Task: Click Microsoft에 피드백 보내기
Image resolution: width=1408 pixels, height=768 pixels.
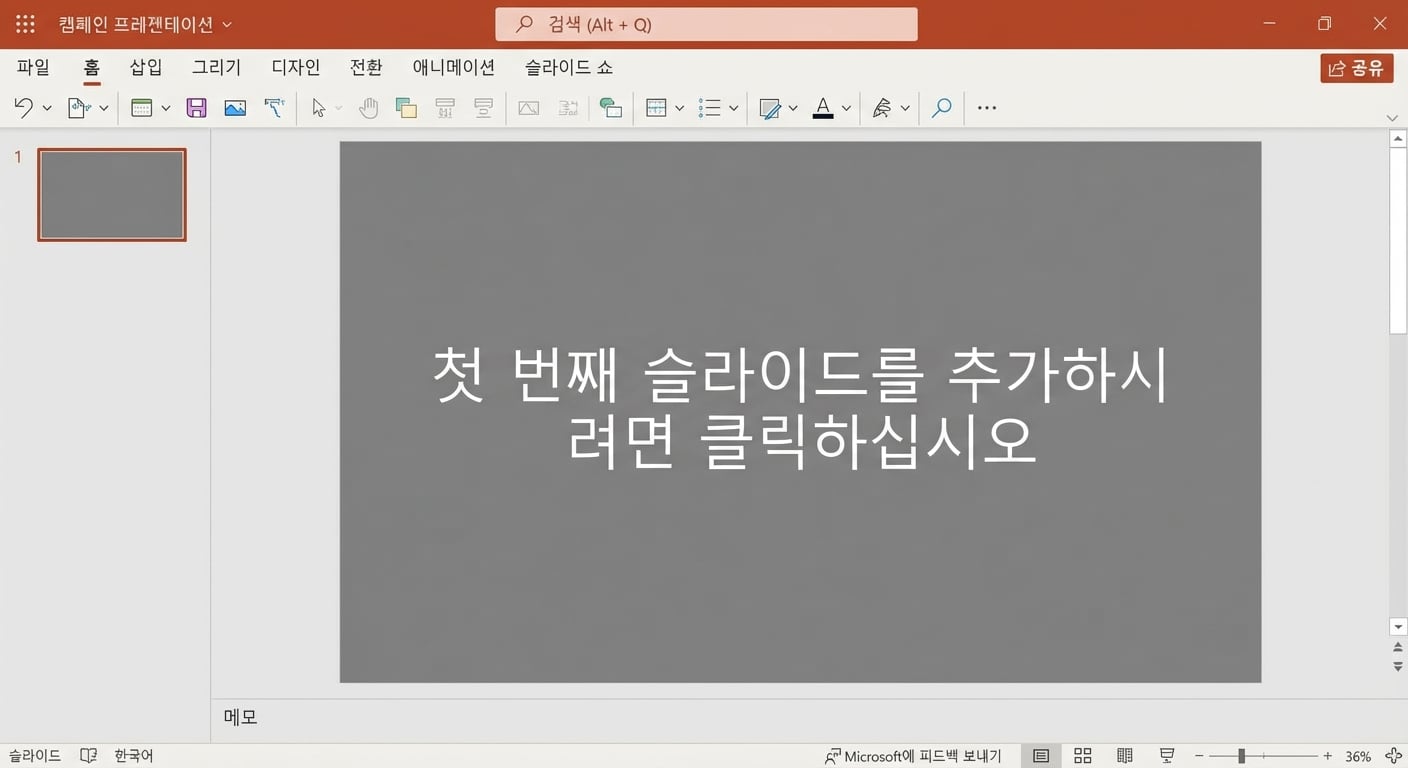Action: (x=913, y=756)
